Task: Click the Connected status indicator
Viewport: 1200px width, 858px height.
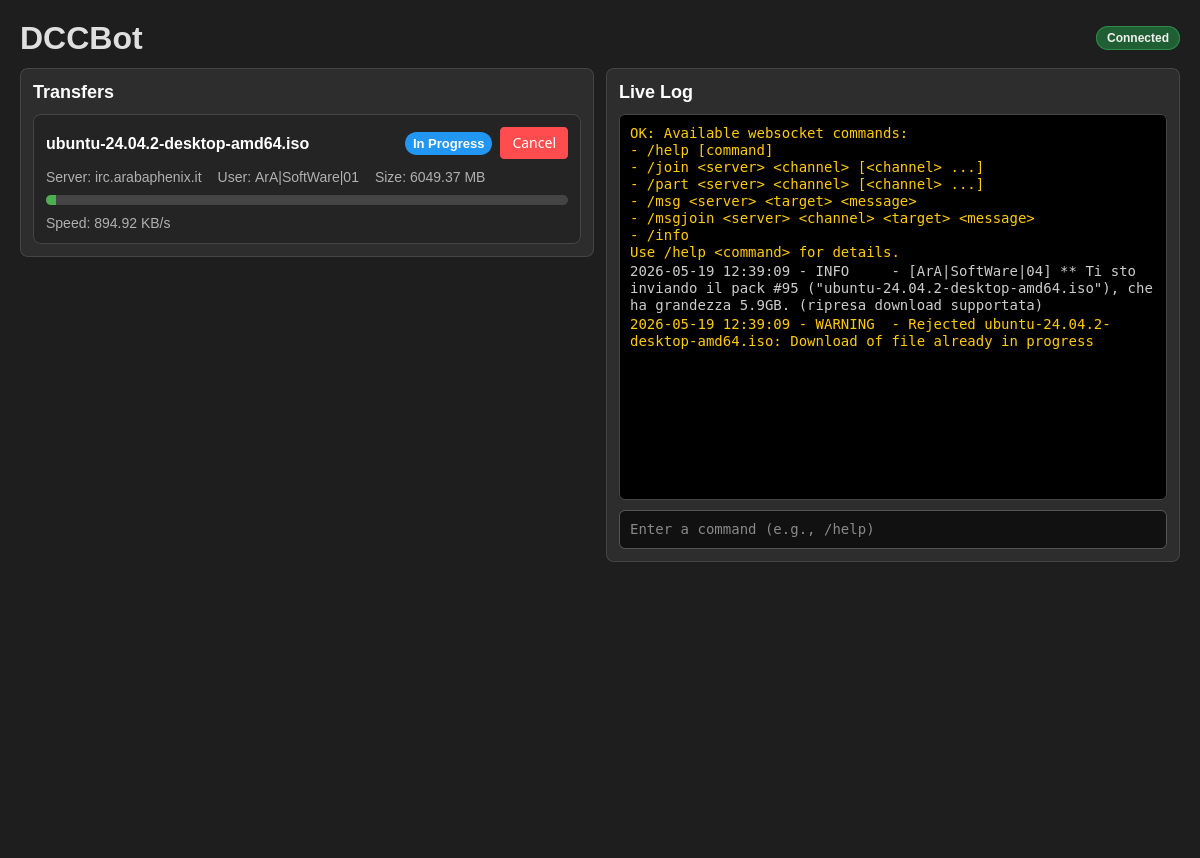Action: [x=1138, y=38]
